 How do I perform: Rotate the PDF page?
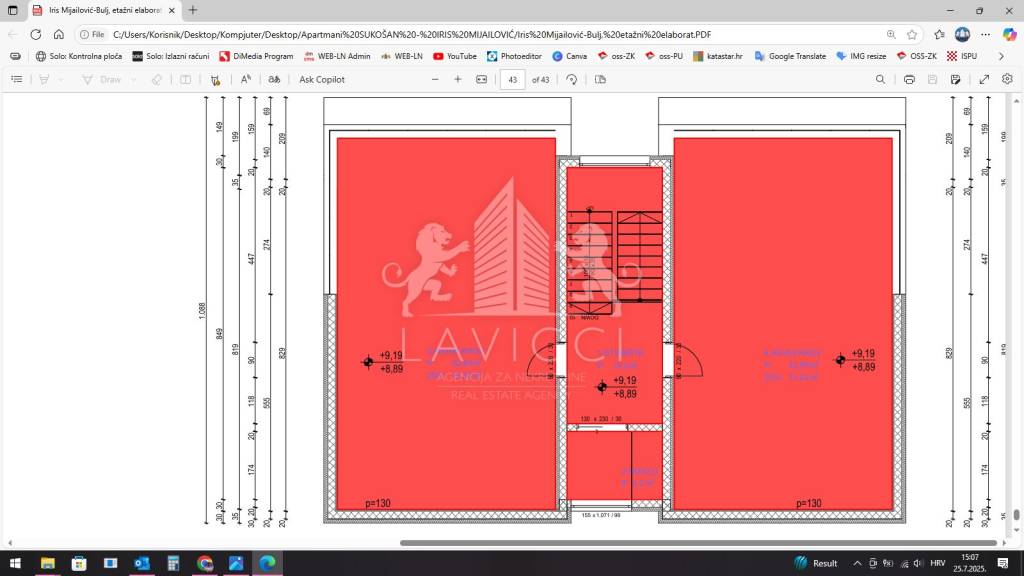571,80
